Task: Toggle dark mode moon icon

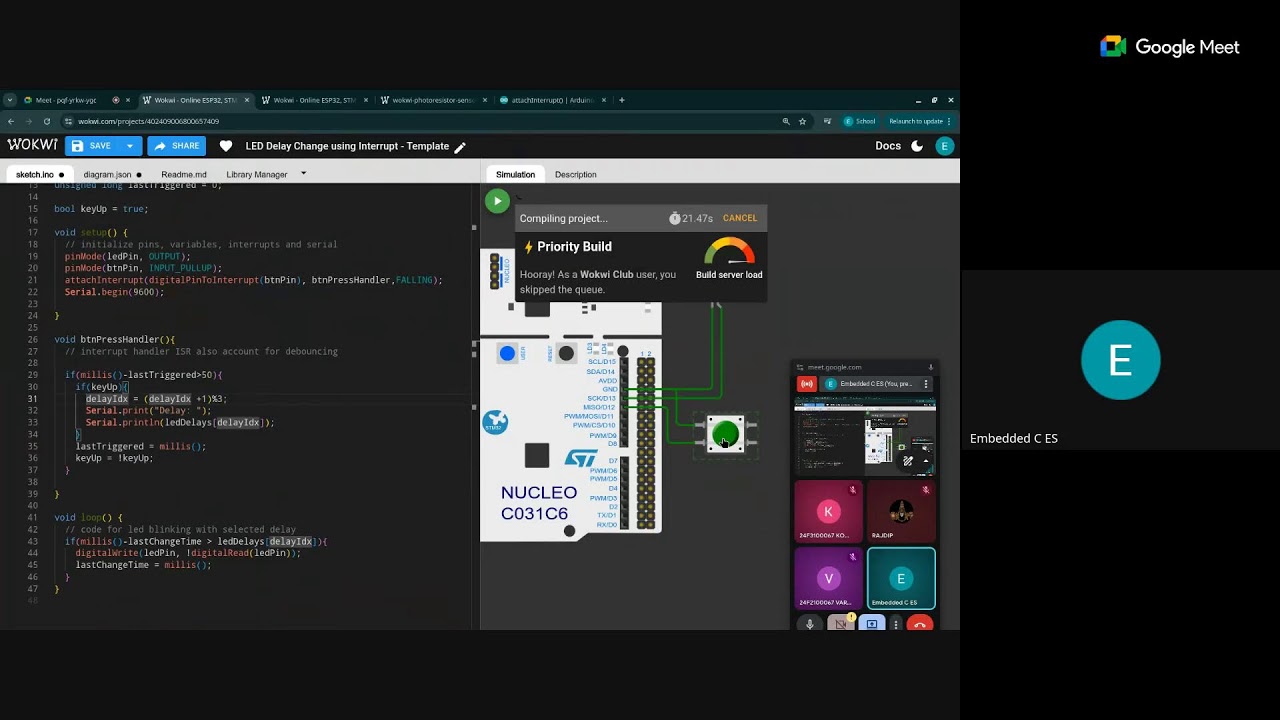Action: click(917, 146)
